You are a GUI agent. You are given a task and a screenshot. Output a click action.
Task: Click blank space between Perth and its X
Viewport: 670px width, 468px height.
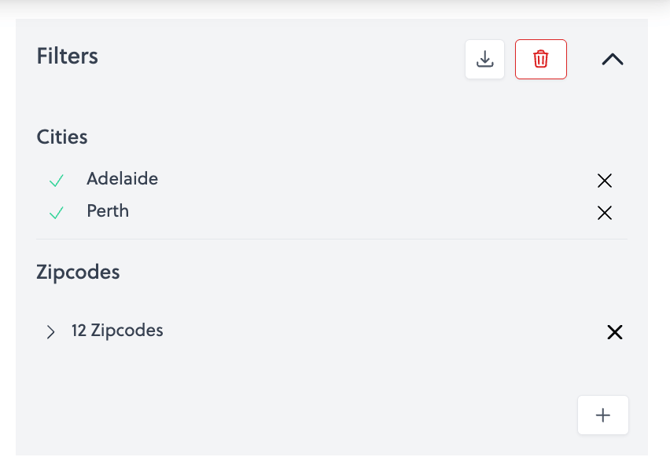[x=380, y=213]
